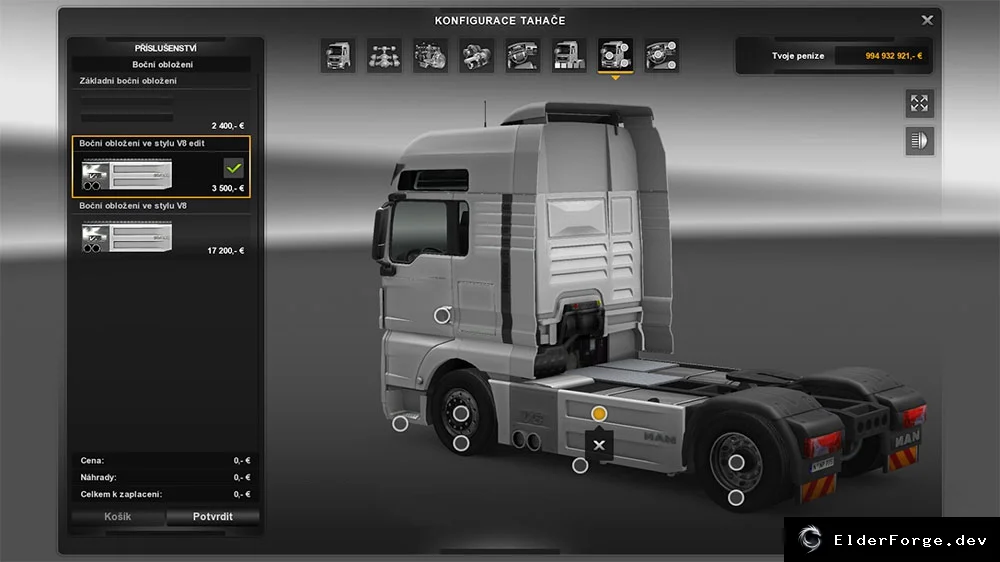The height and width of the screenshot is (562, 1000).
Task: Select the front bumper accessory node
Action: (400, 423)
